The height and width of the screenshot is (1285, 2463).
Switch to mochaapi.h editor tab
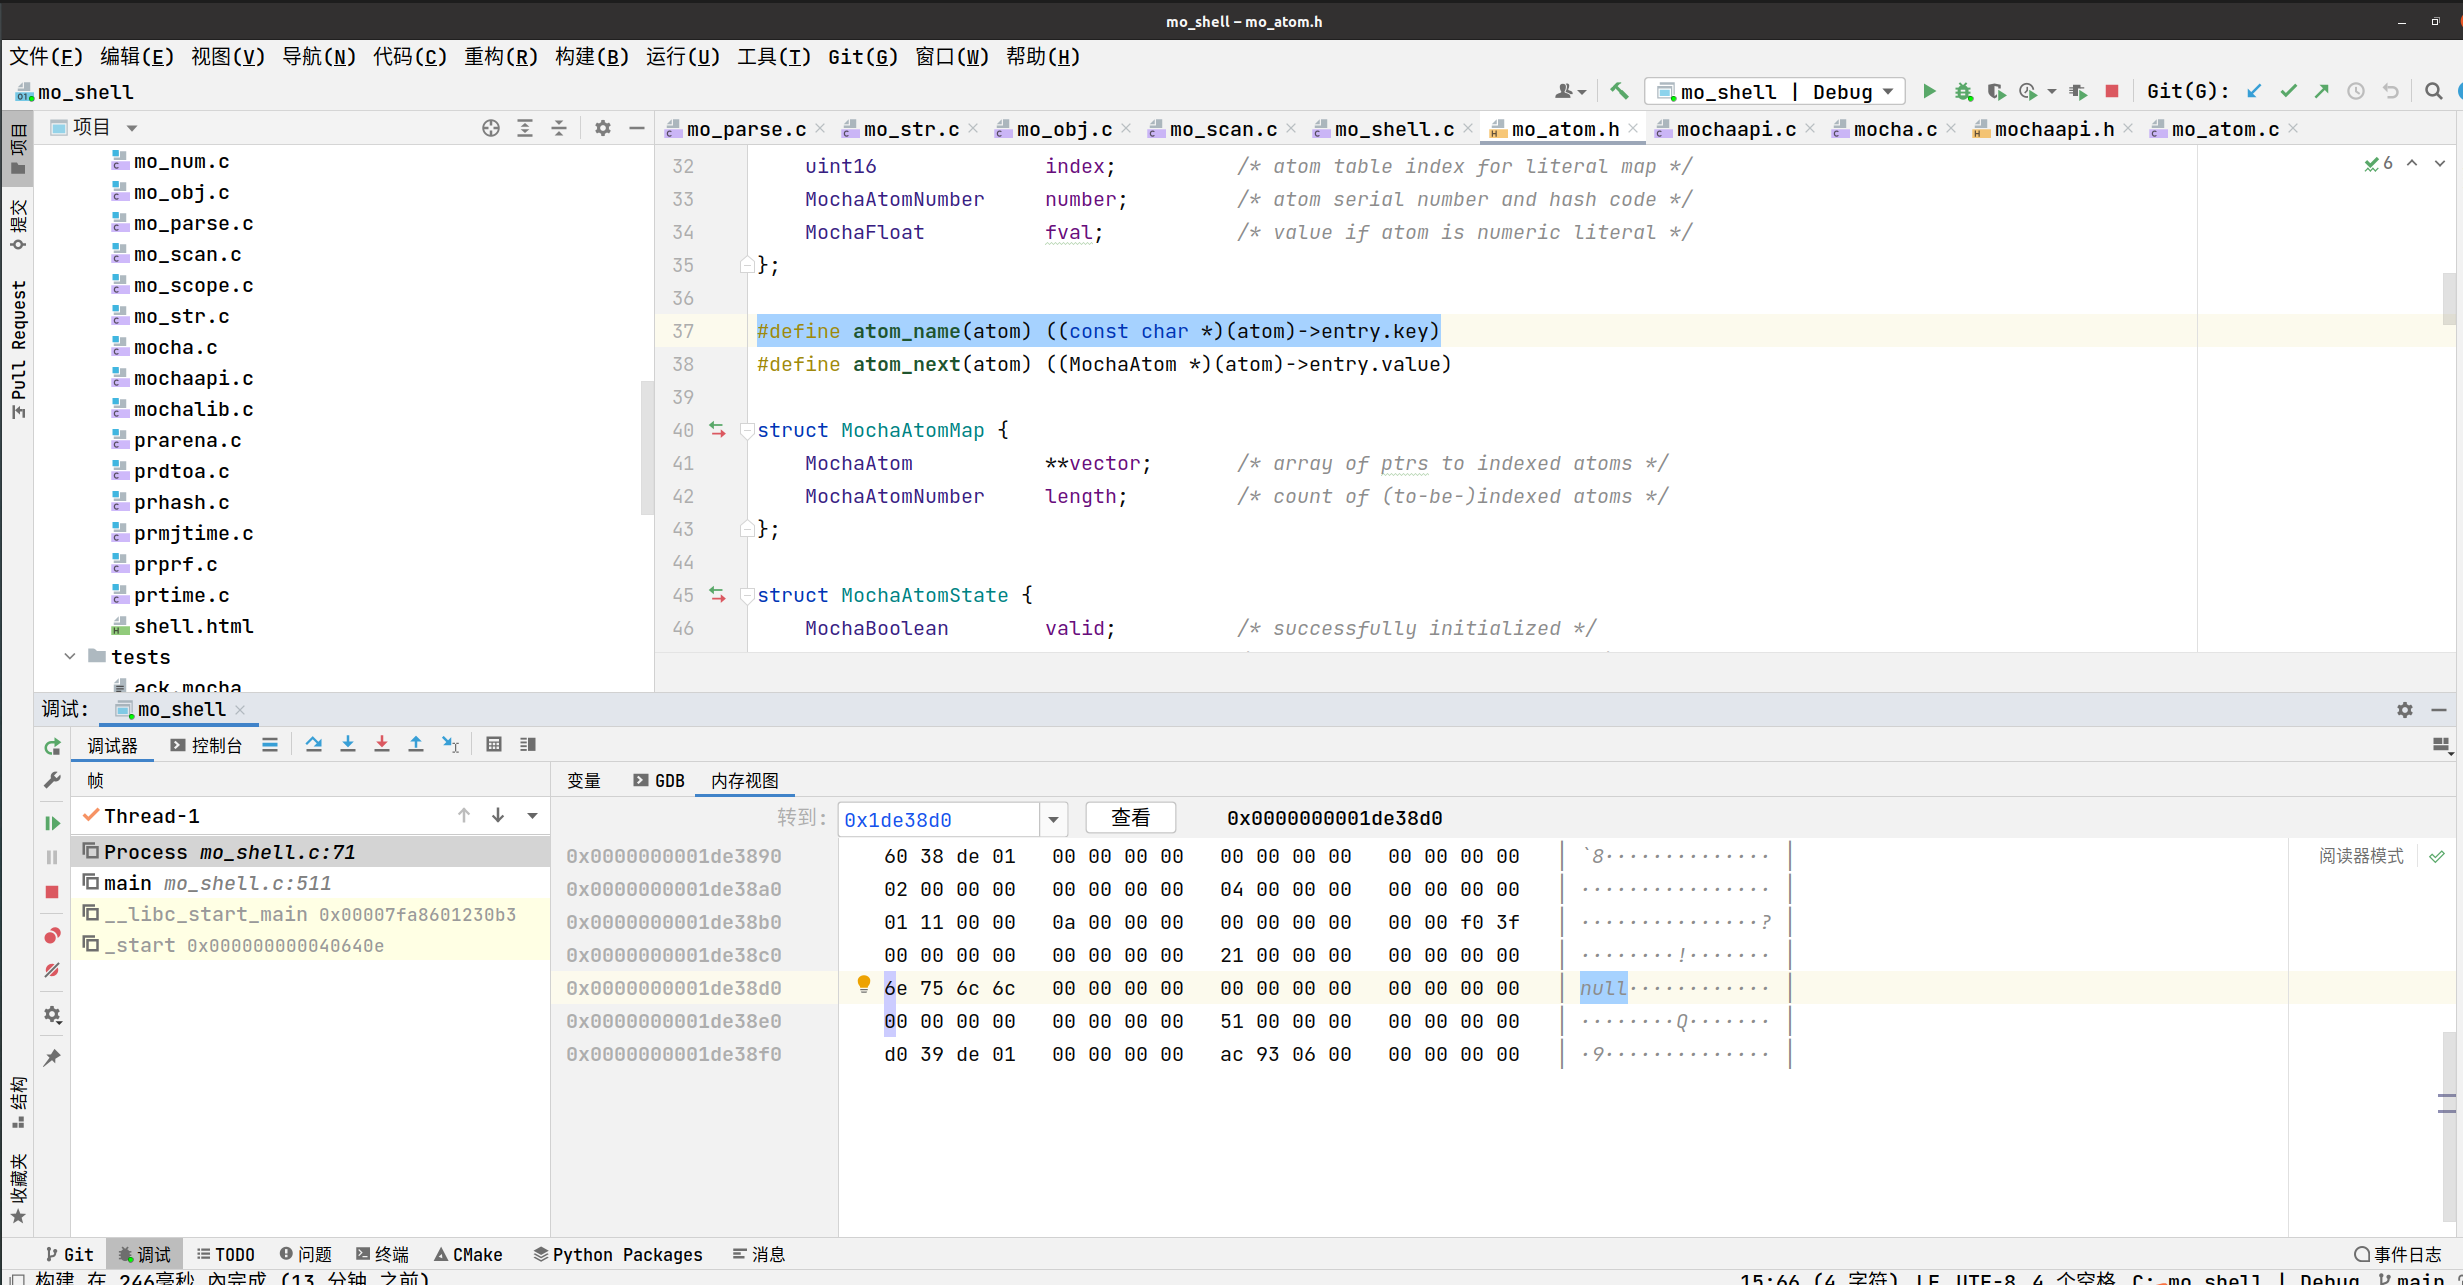(2053, 129)
